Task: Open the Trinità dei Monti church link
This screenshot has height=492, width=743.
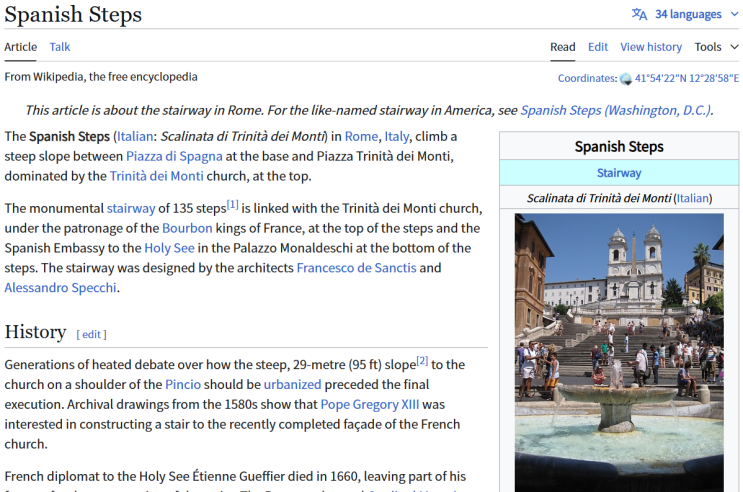Action: (x=156, y=176)
